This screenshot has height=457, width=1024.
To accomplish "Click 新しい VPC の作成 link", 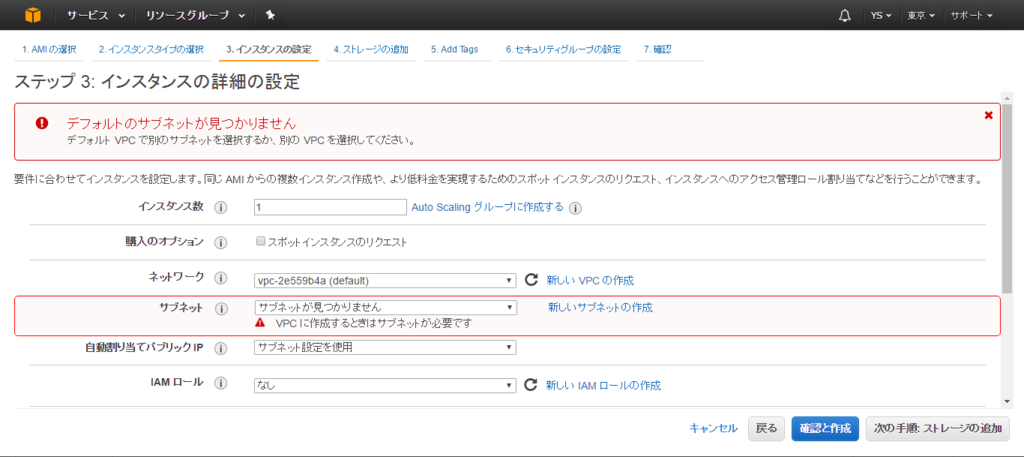I will 590,281.
